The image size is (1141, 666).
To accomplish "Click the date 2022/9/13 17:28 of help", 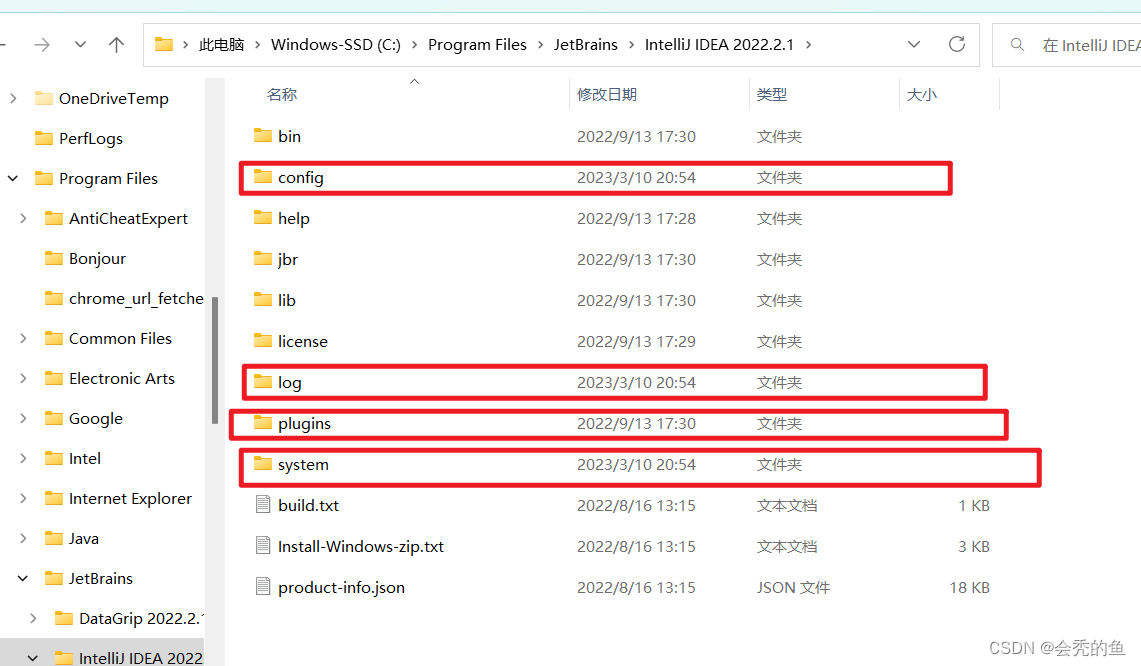I will click(x=637, y=218).
